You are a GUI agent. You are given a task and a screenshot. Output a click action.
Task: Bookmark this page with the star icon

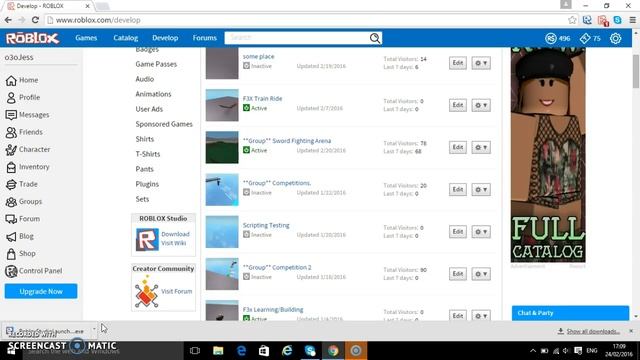[x=572, y=20]
